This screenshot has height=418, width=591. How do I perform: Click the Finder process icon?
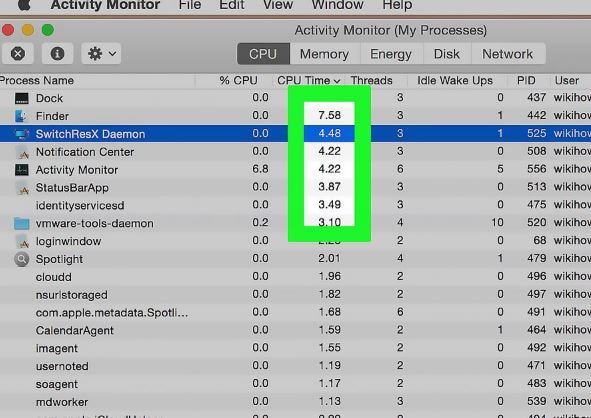click(21, 116)
